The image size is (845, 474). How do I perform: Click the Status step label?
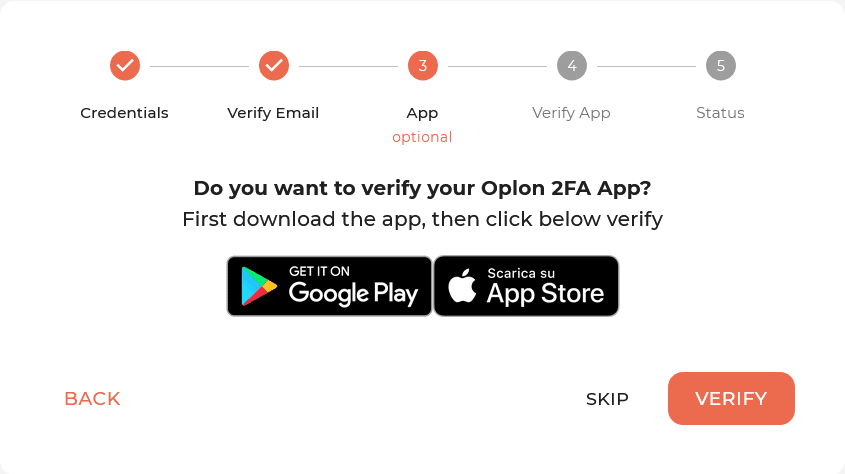click(721, 113)
